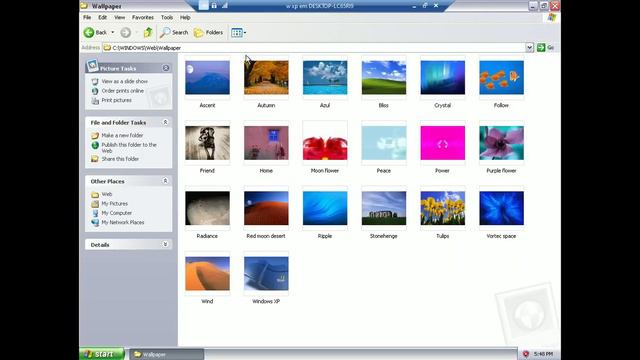Open the Tools menu

[167, 18]
